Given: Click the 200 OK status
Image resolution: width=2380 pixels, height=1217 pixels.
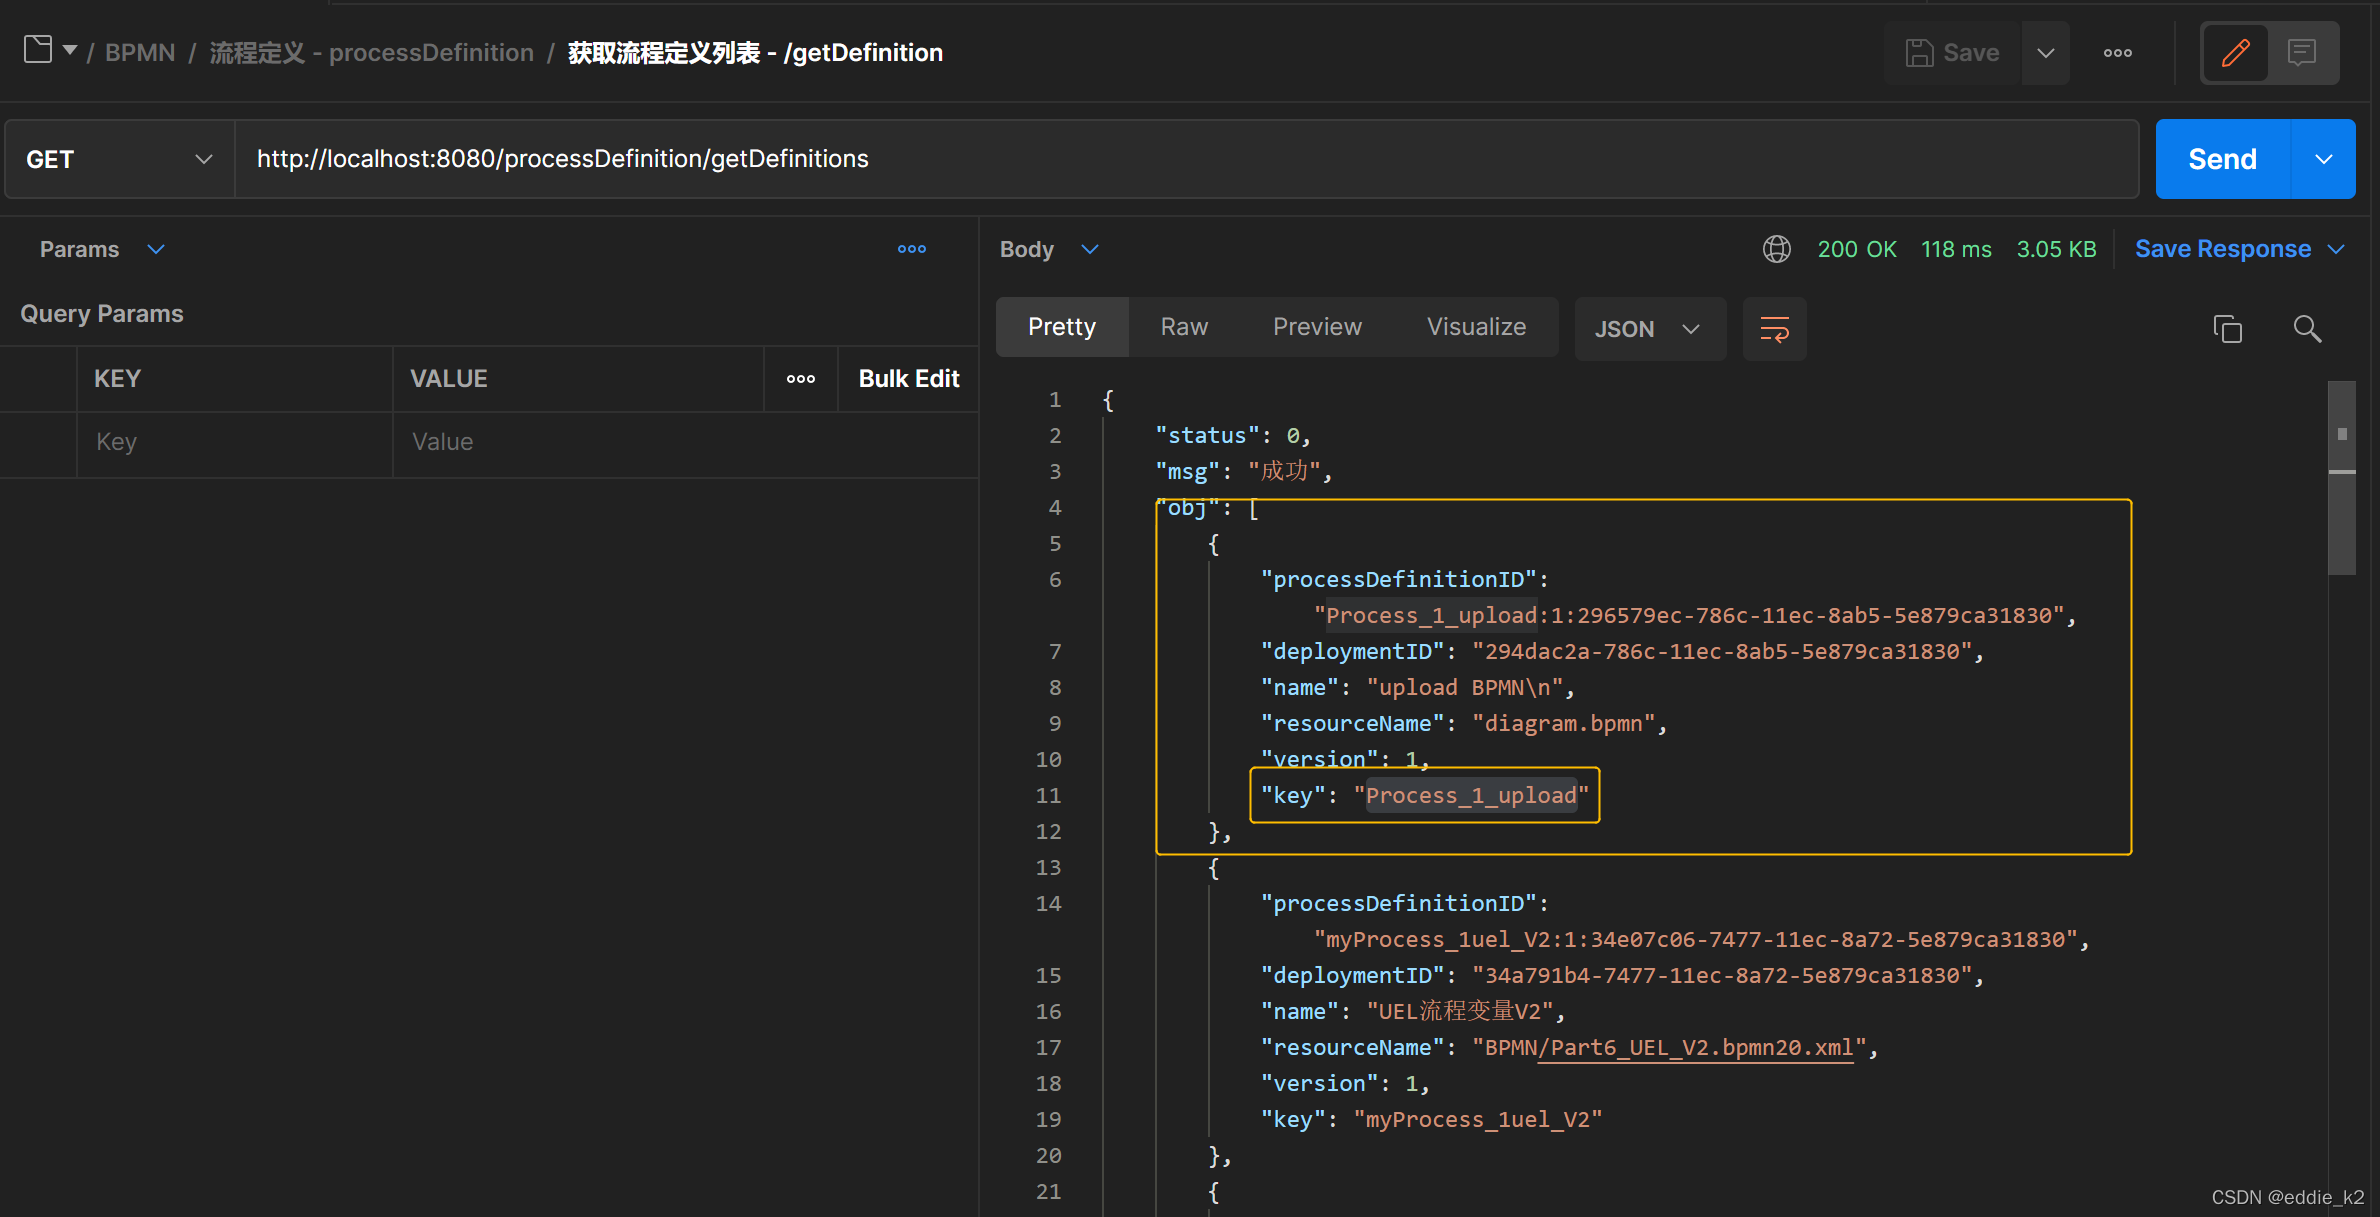Looking at the screenshot, I should click(x=1857, y=249).
